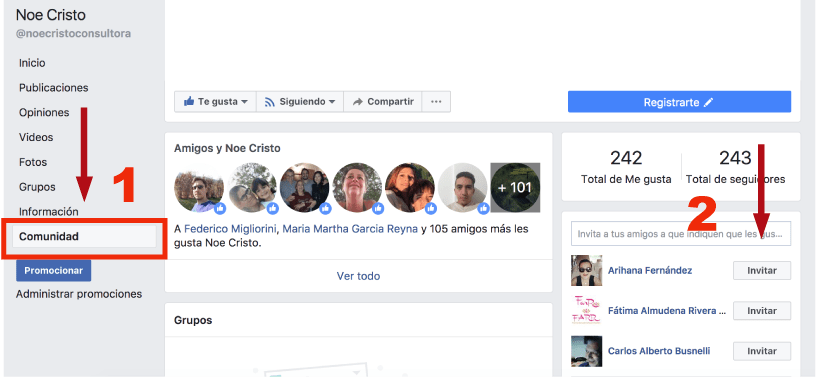
Task: Go to Publicaciones in the sidebar
Action: [x=53, y=88]
